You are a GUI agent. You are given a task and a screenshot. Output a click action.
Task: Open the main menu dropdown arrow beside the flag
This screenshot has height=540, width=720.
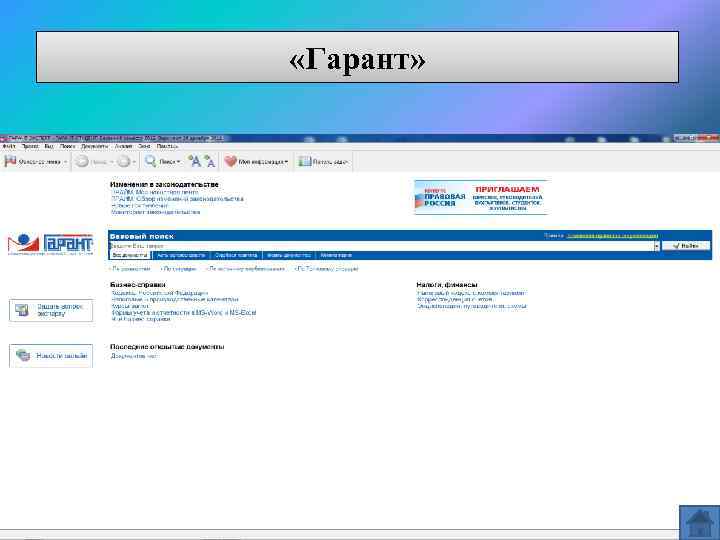pos(65,162)
